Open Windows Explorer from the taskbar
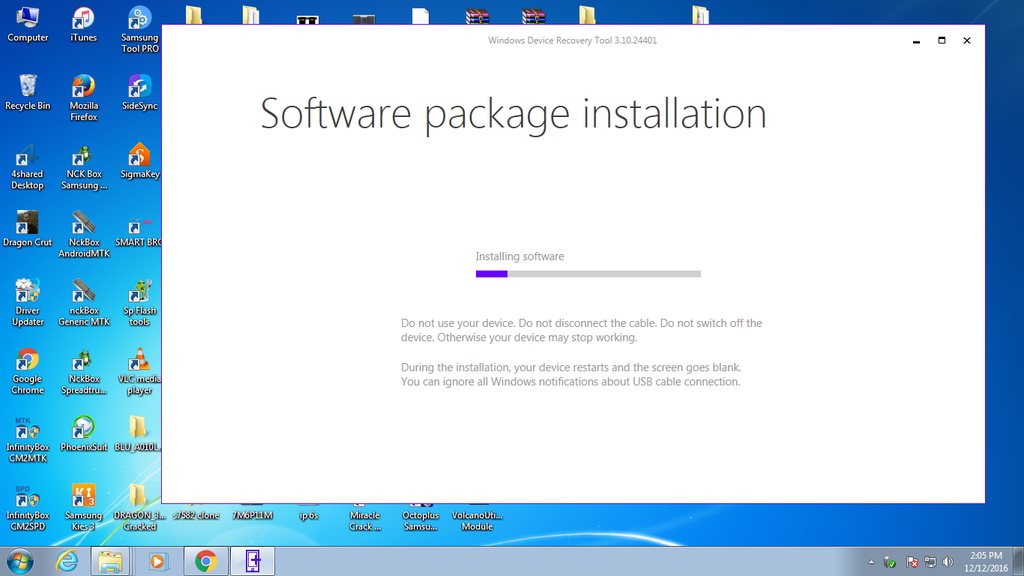The width and height of the screenshot is (1024, 576). pyautogui.click(x=110, y=561)
